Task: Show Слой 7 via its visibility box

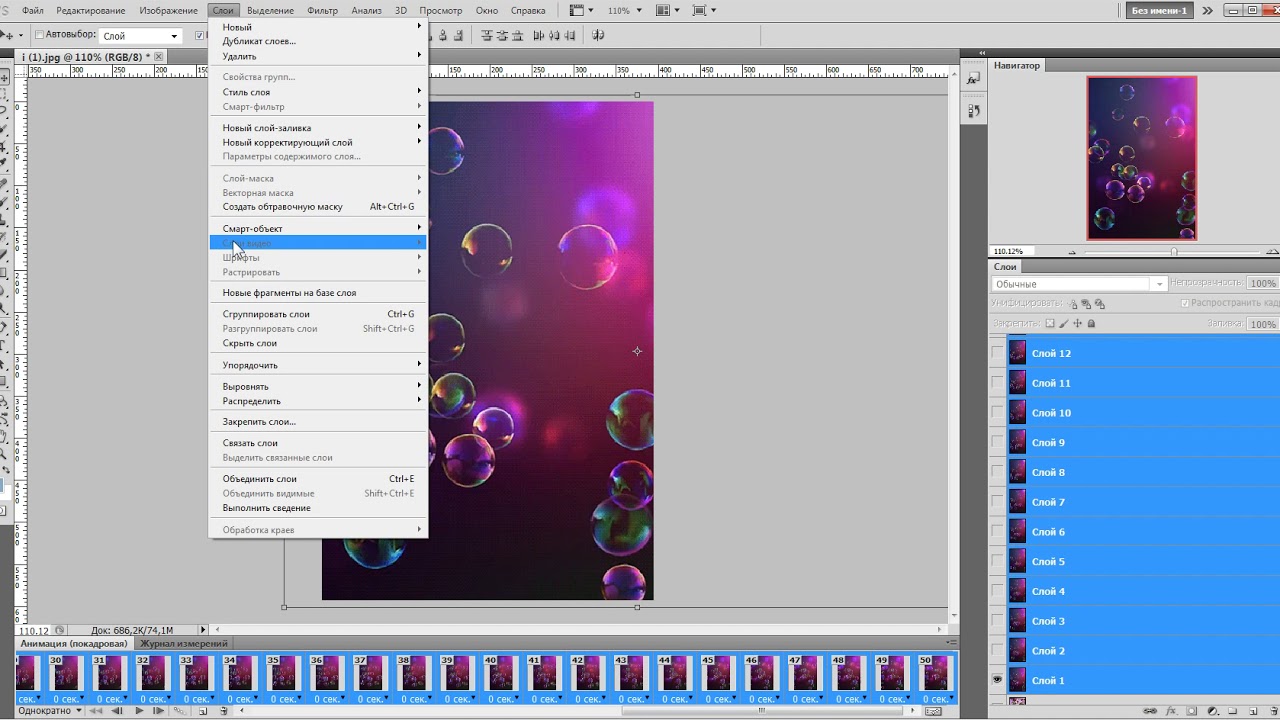Action: [x=997, y=501]
